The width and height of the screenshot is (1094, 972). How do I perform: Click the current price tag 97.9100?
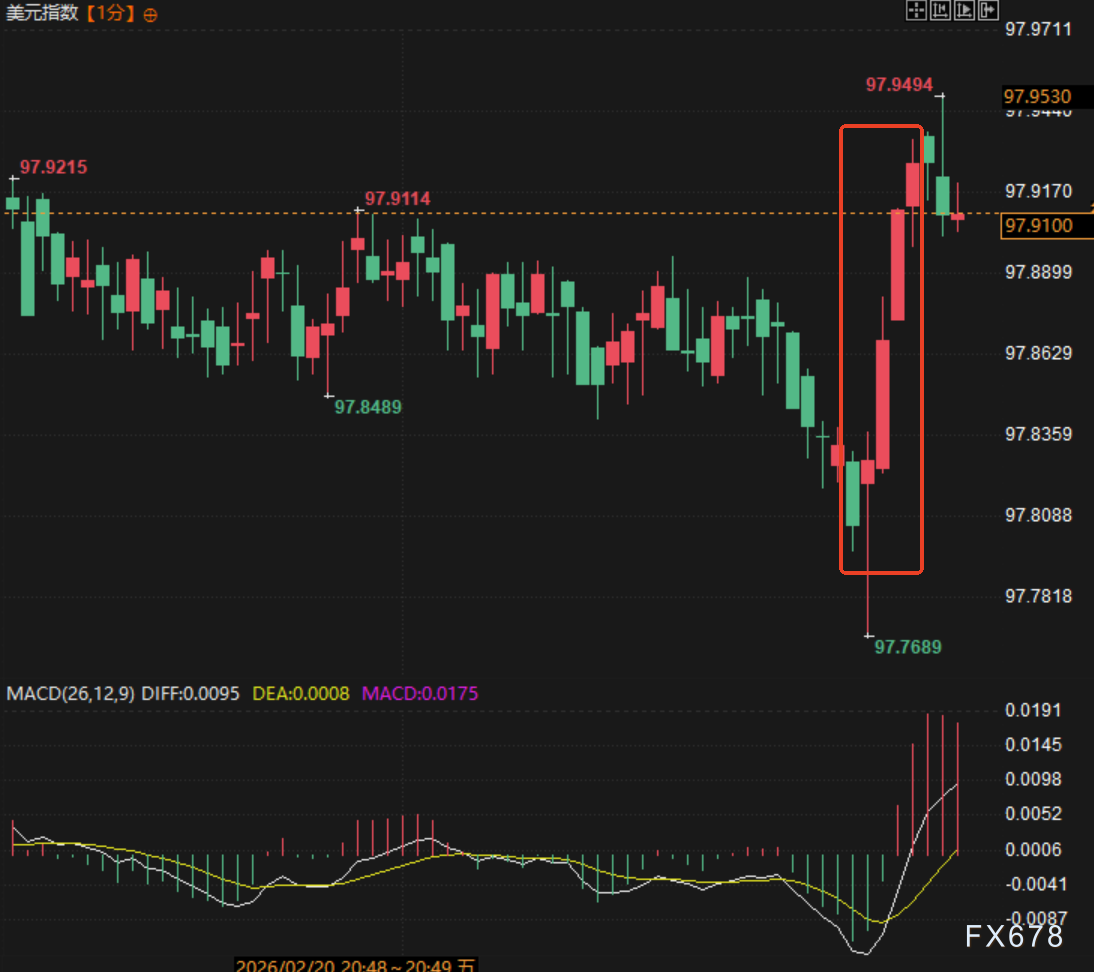(x=1045, y=225)
